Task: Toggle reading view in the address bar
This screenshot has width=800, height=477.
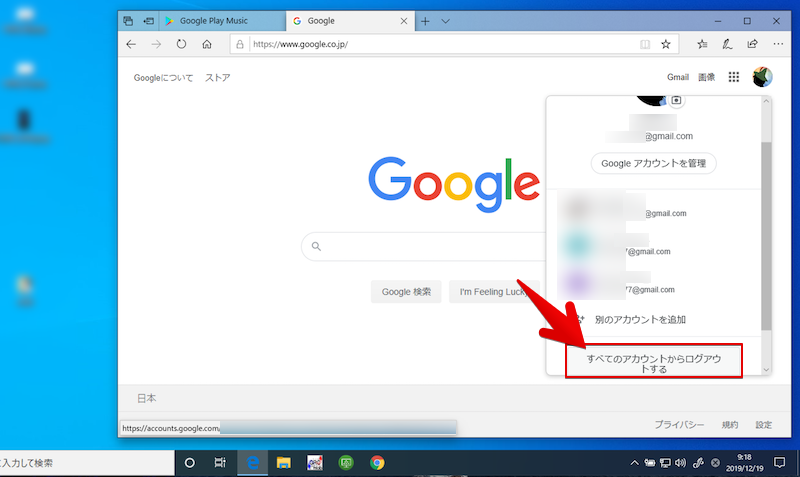Action: pos(645,44)
